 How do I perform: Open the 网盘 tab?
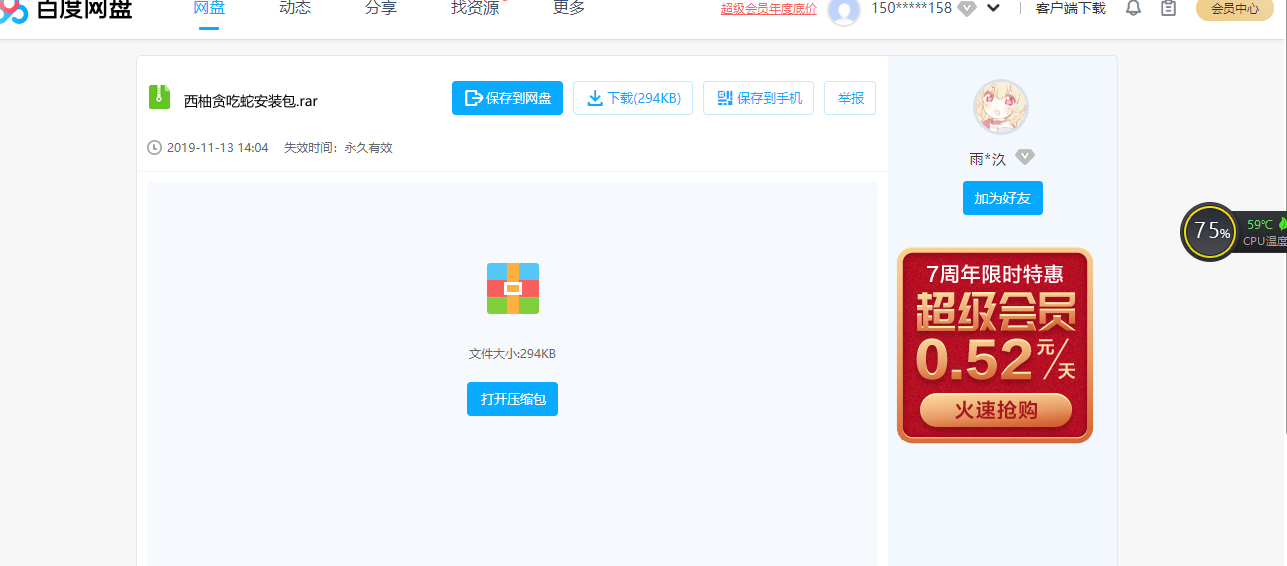tap(209, 8)
